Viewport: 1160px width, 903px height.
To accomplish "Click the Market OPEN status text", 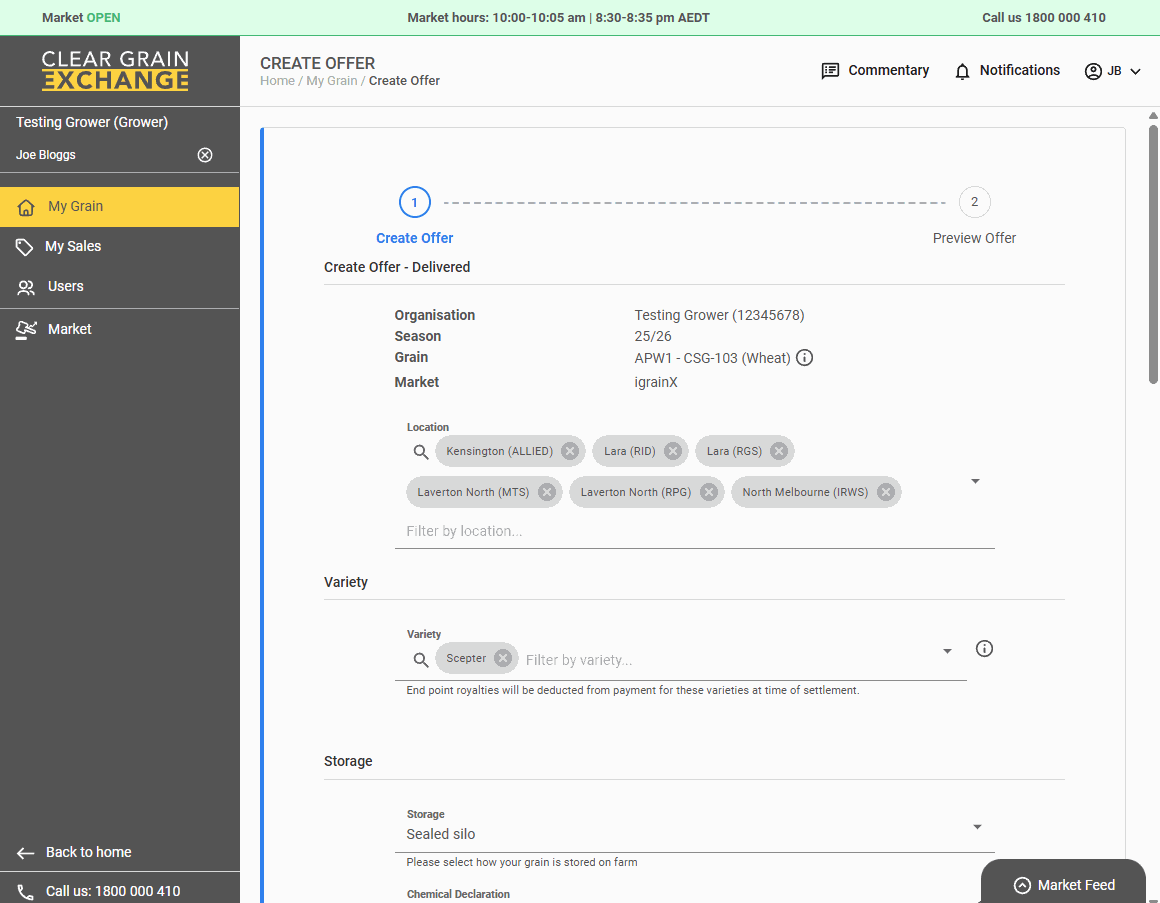I will coord(81,18).
